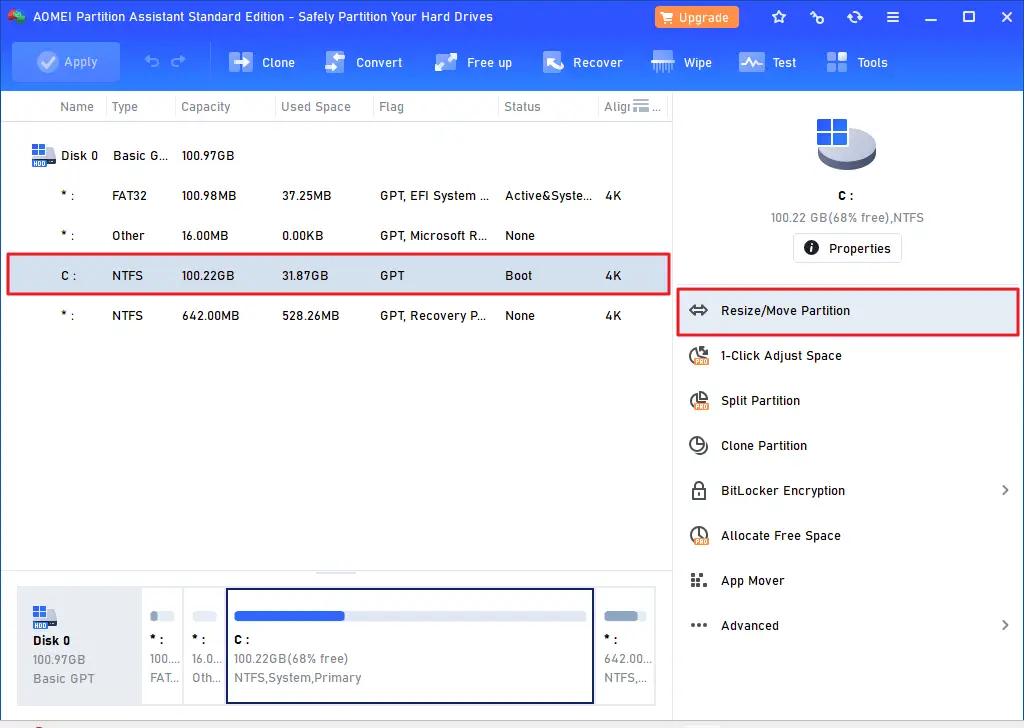Open the Tools menu

[x=857, y=63]
